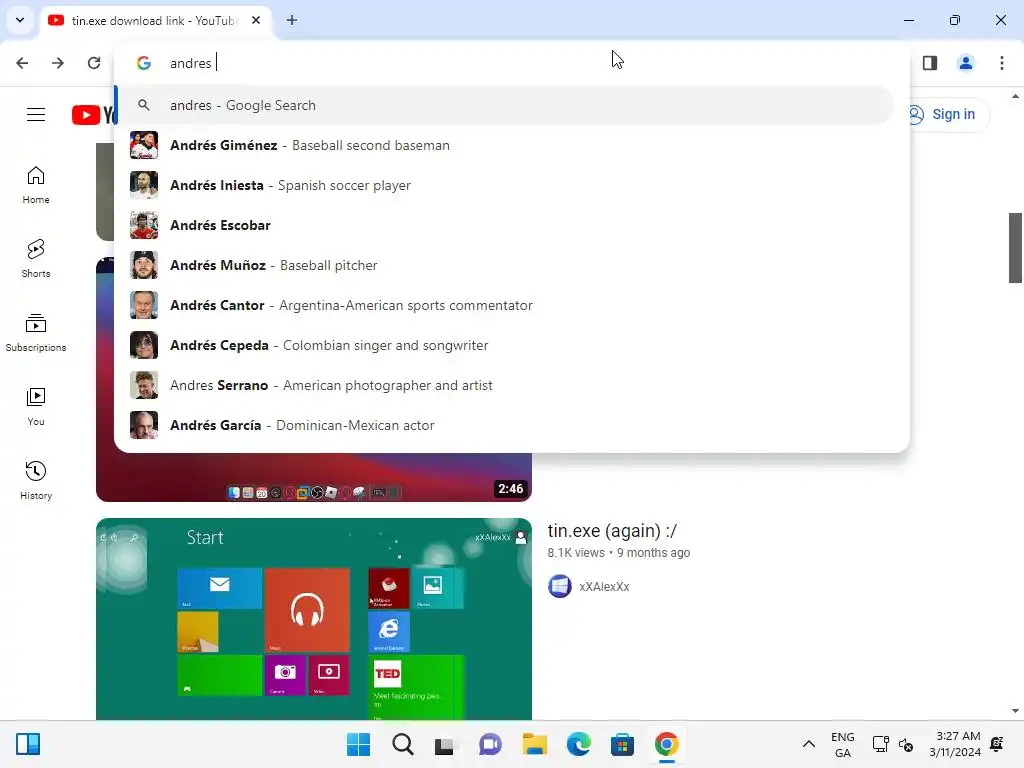
Task: Open the 2:46 duration video thumbnail
Action: pyautogui.click(x=313, y=478)
